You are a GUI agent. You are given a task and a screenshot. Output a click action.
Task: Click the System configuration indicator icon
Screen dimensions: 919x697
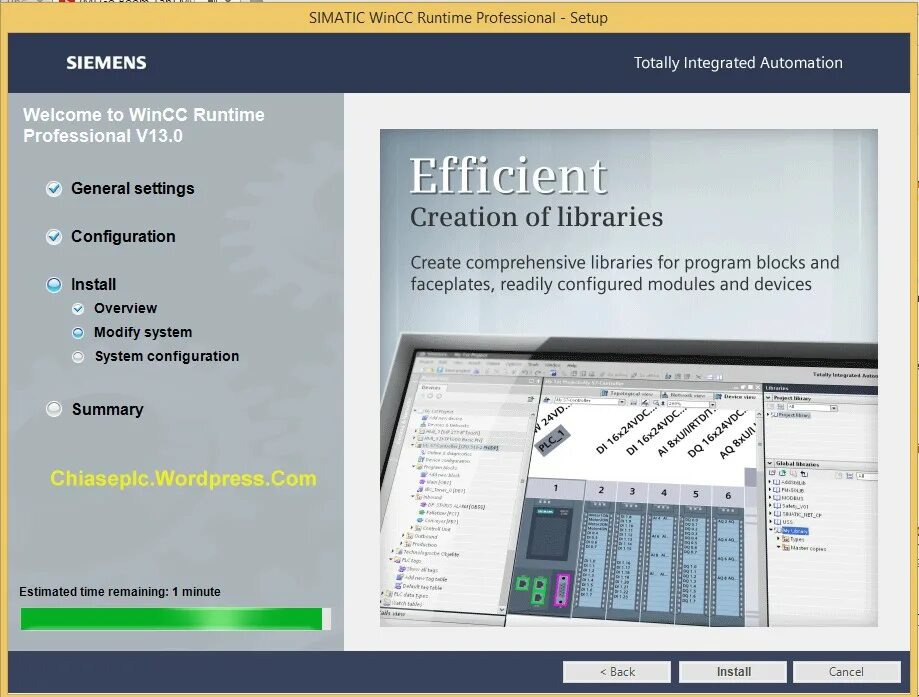pos(78,357)
